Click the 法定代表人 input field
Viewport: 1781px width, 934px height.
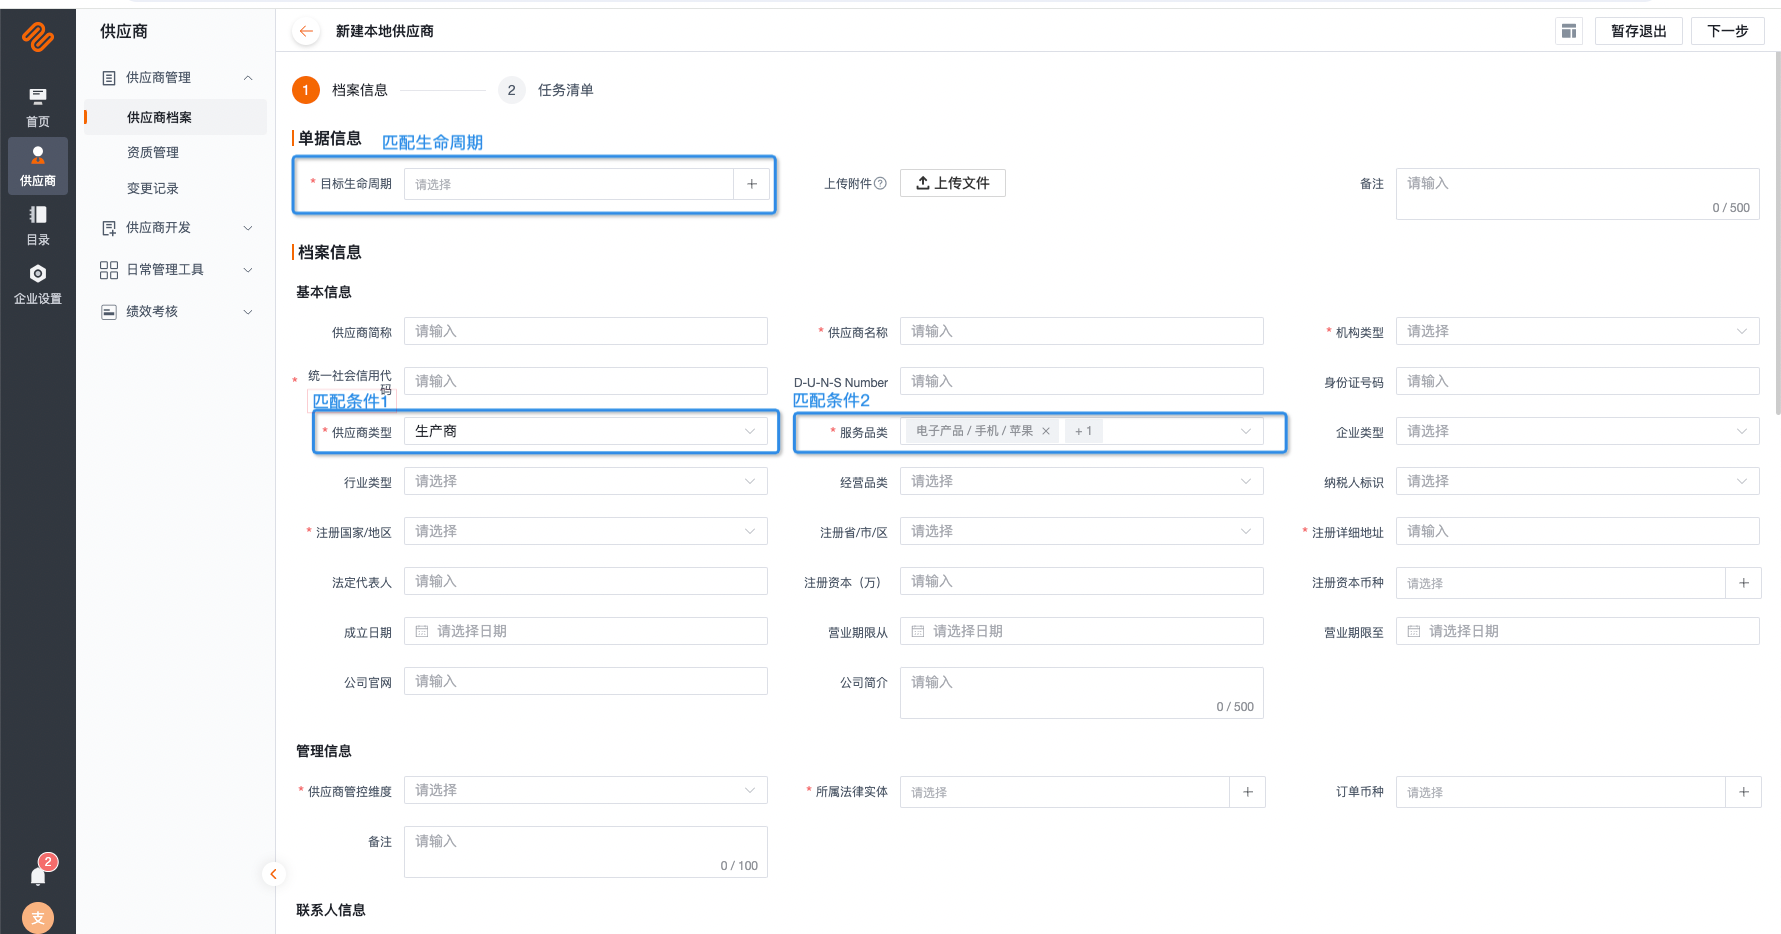(586, 581)
